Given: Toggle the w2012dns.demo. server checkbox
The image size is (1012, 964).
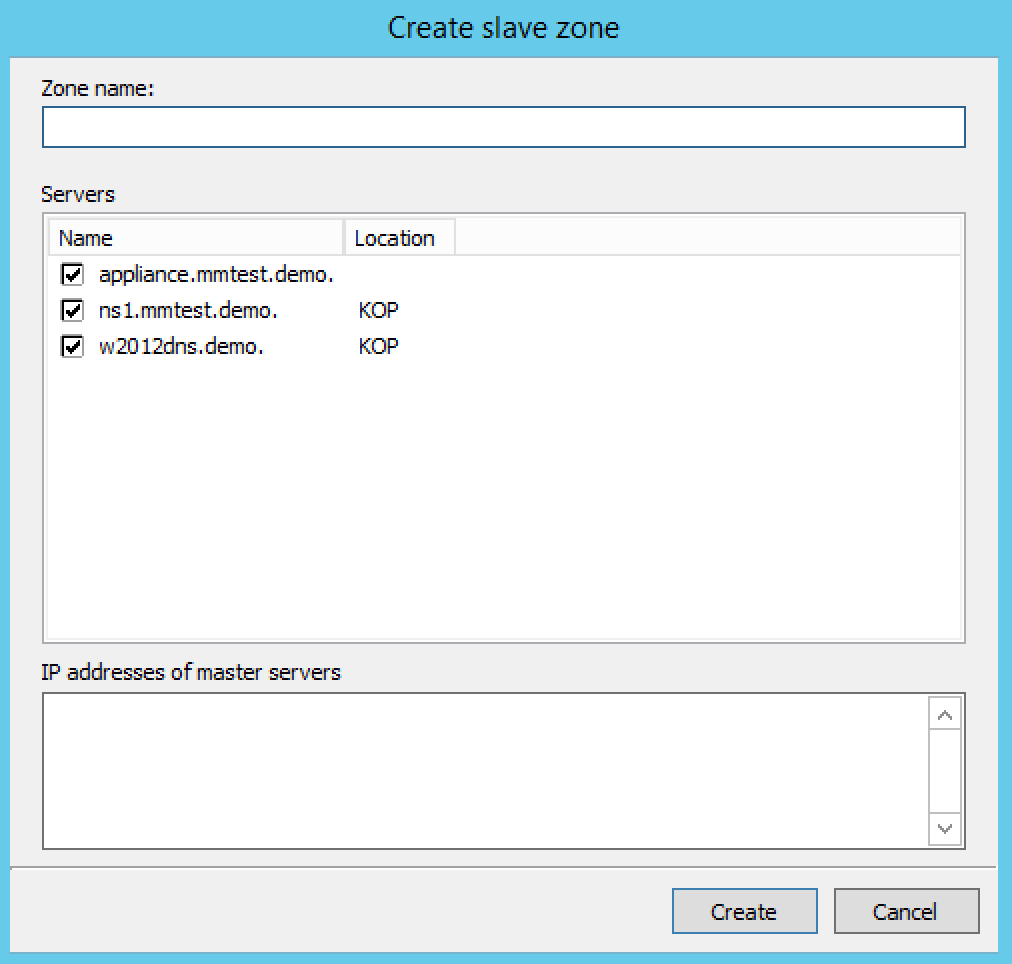Looking at the screenshot, I should tap(72, 346).
